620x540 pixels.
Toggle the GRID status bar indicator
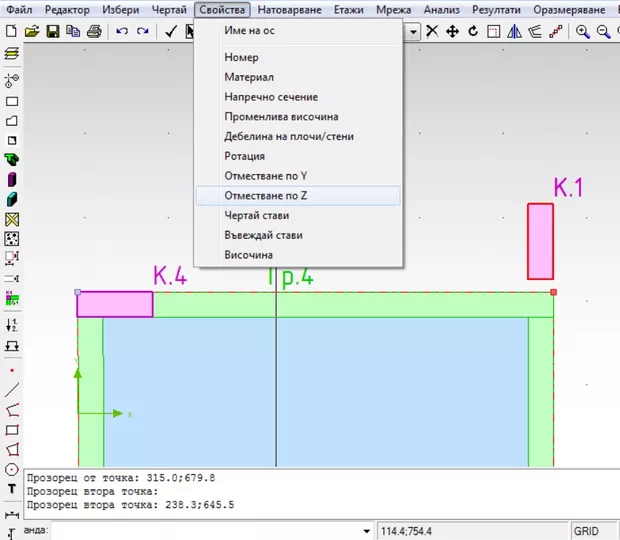click(x=586, y=530)
